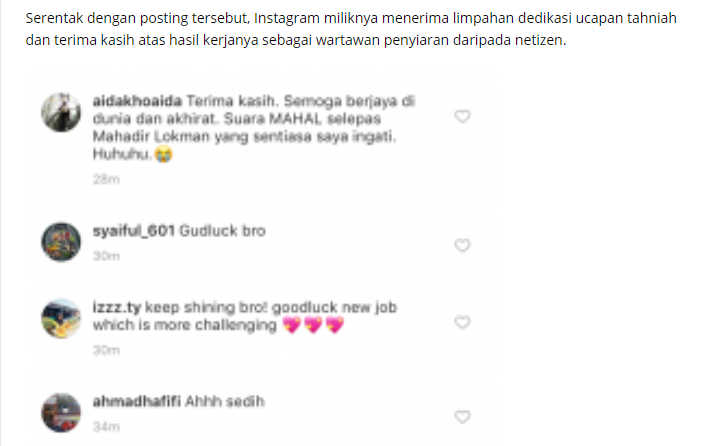Click heart icon next to ahmadhafifi comment
This screenshot has height=446, width=722.
point(462,417)
